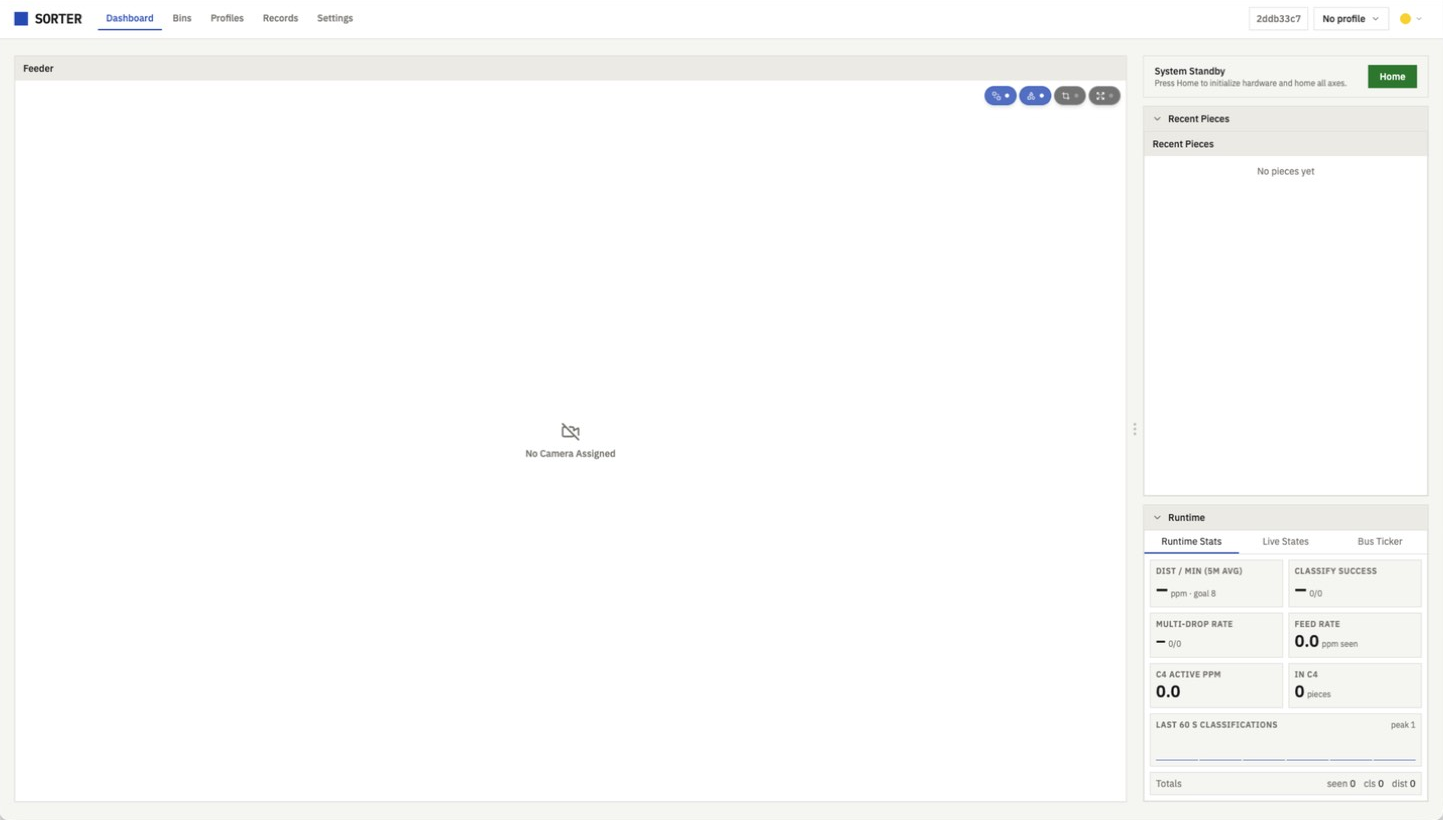
Task: Open the No profile dropdown
Action: point(1350,19)
